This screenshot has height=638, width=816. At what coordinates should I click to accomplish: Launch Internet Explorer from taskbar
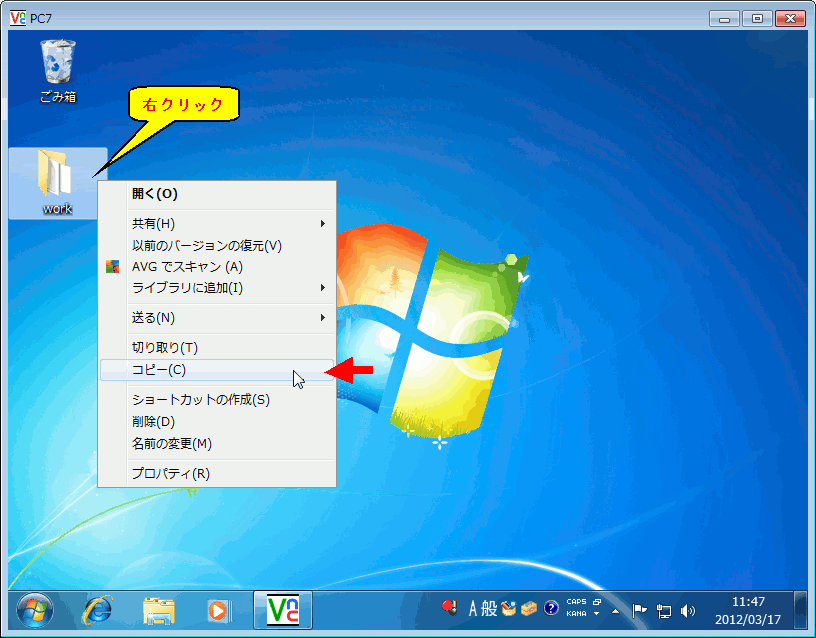point(97,609)
